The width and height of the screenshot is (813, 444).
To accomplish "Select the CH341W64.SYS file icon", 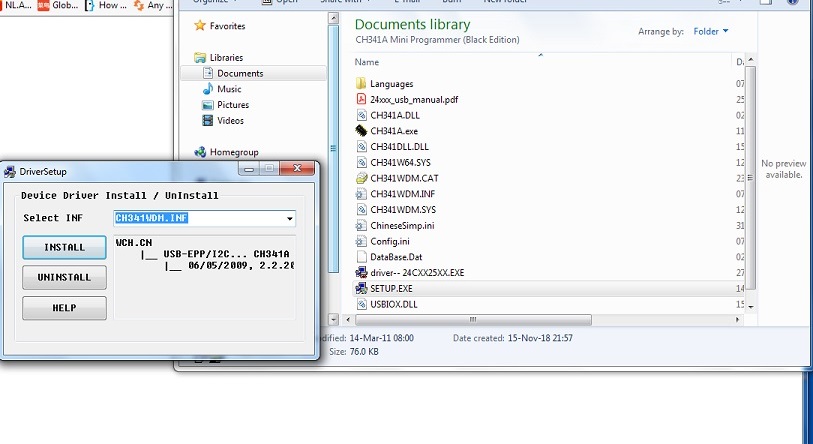I will [x=361, y=162].
